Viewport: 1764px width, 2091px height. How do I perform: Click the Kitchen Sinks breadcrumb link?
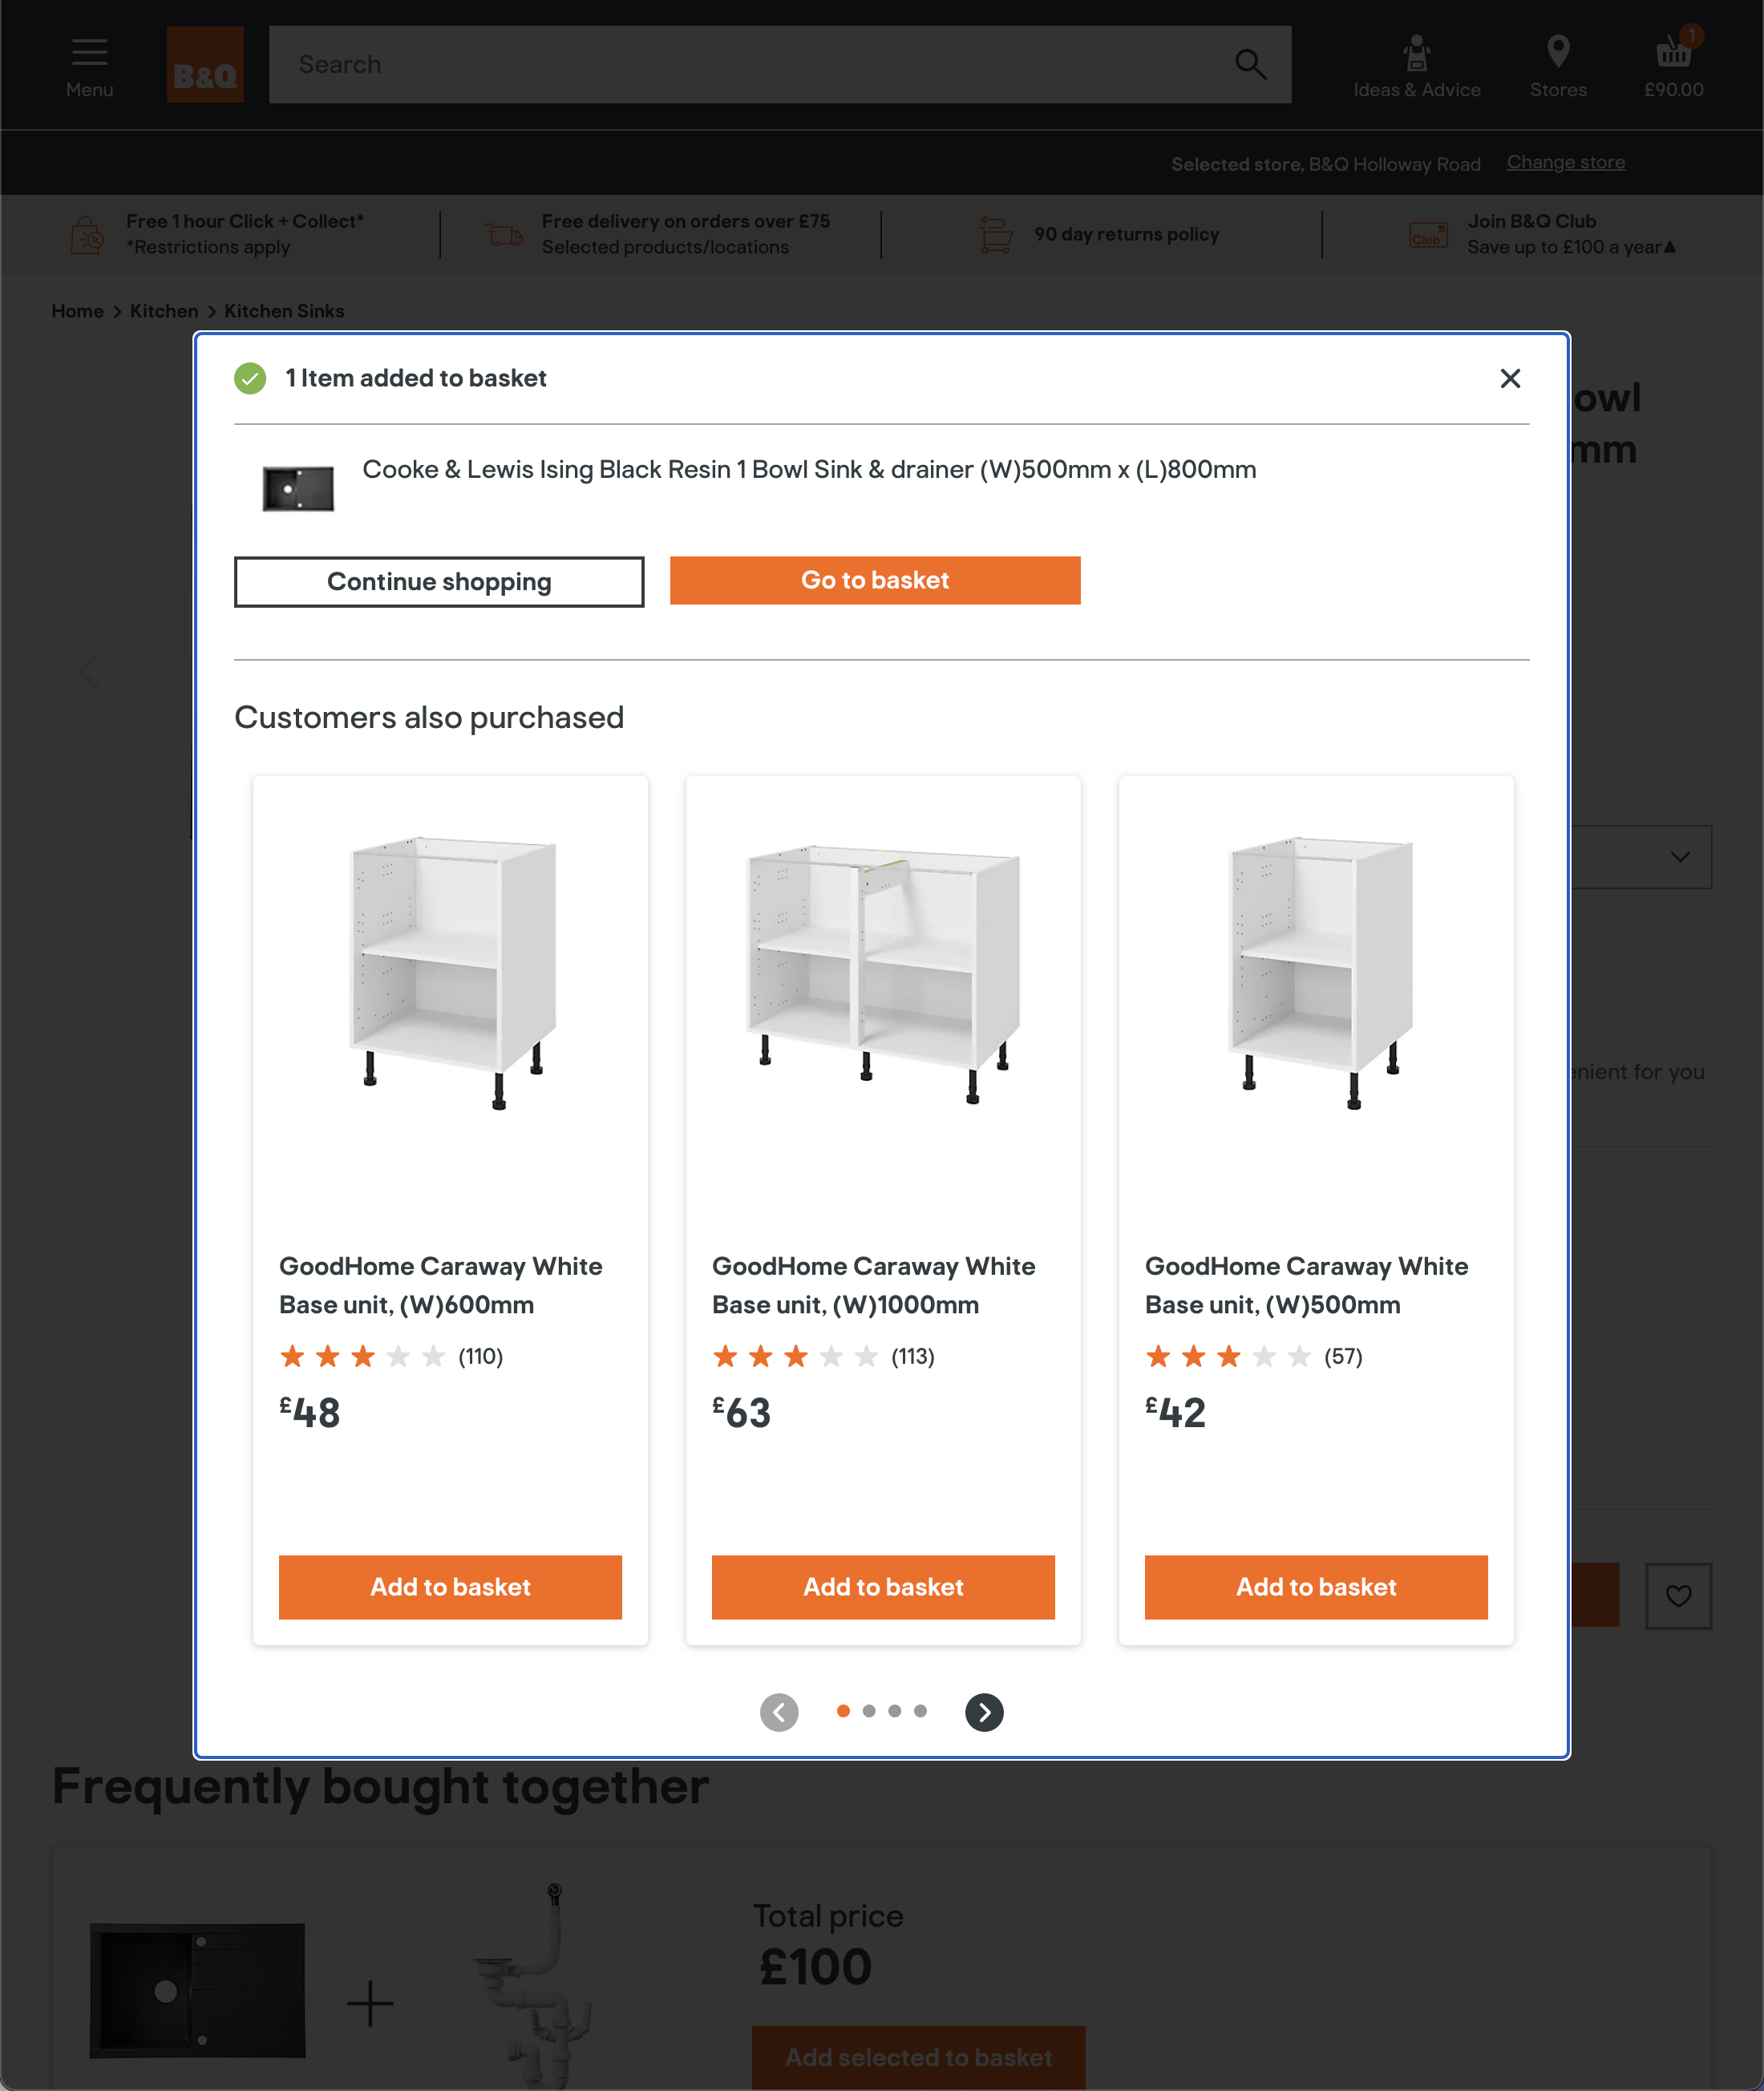pyautogui.click(x=284, y=311)
